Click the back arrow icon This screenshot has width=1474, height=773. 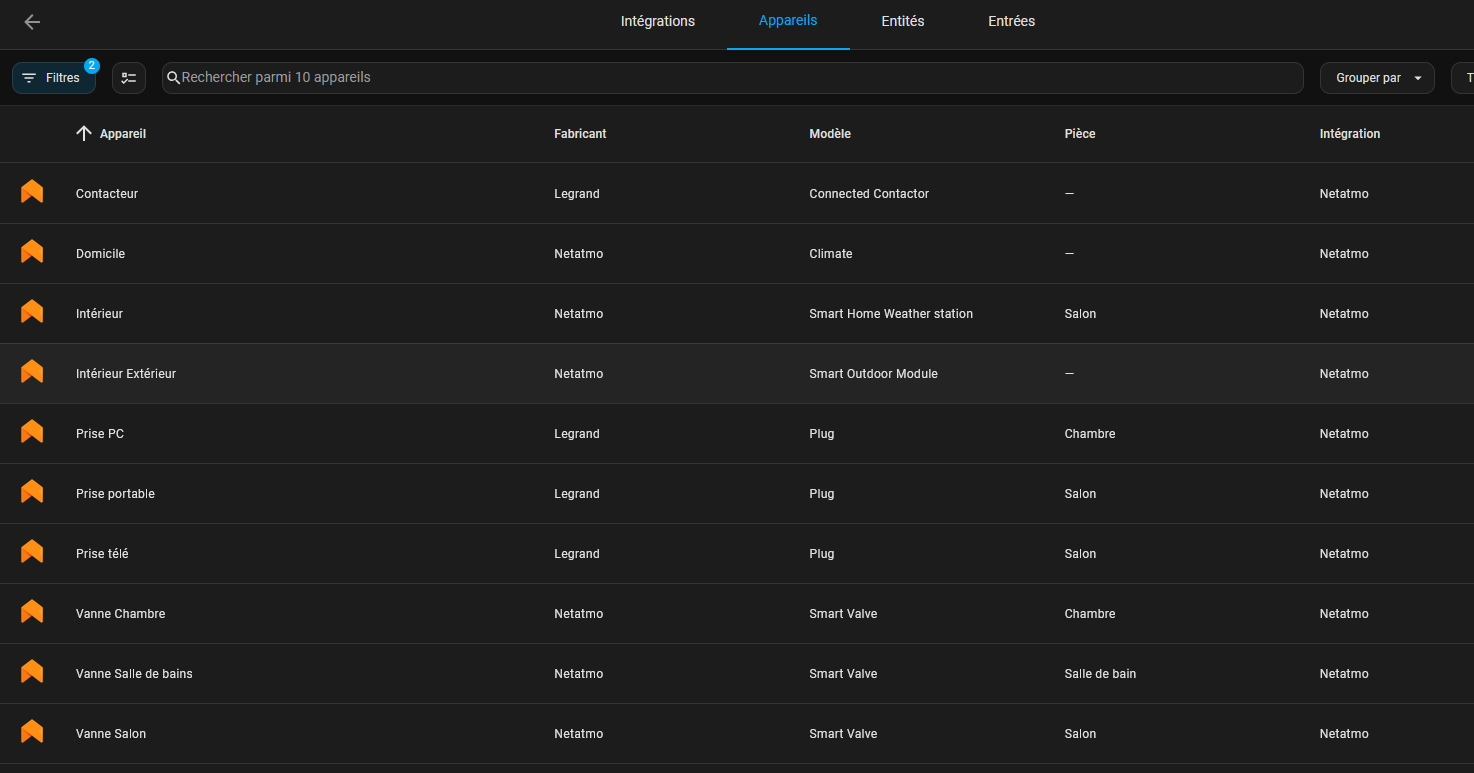tap(32, 22)
